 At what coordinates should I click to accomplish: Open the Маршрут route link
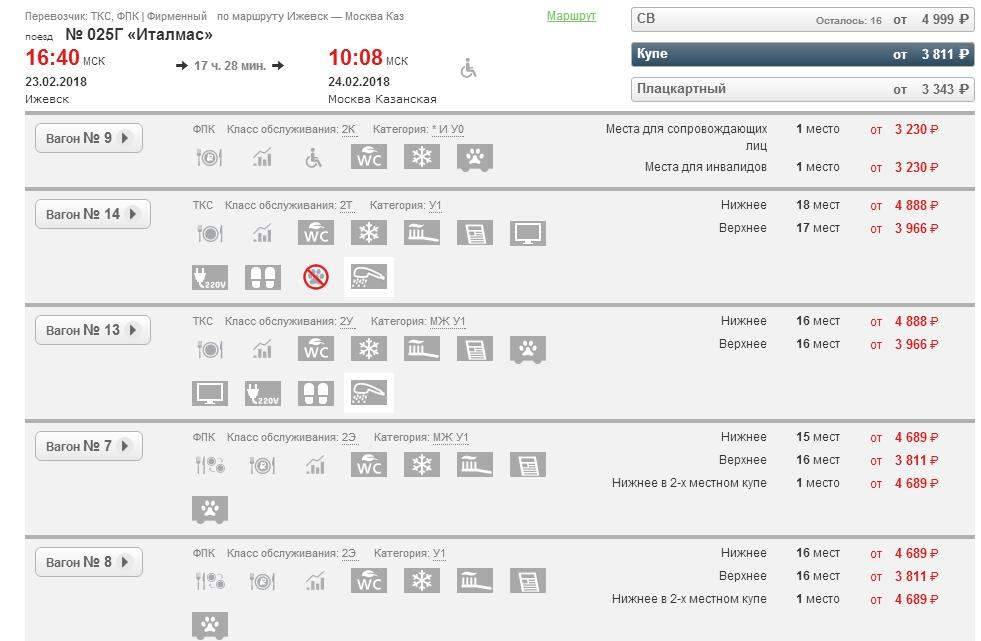(571, 16)
